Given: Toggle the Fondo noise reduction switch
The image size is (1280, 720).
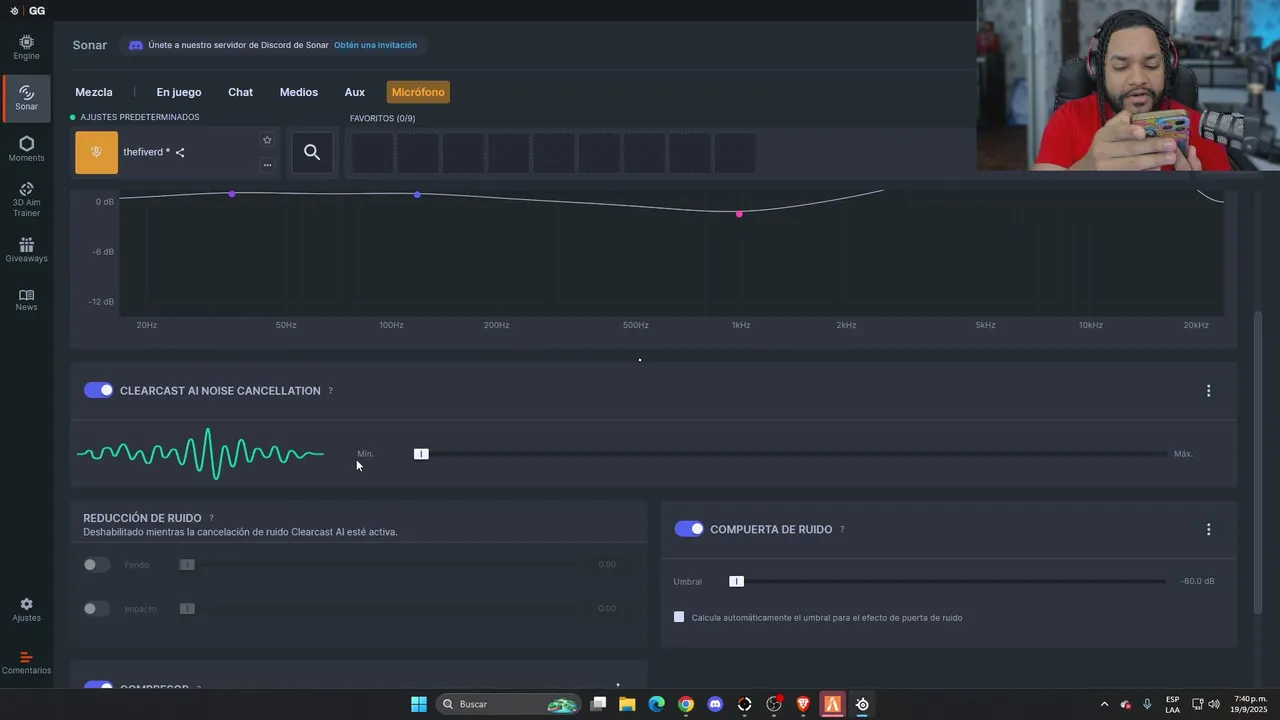Looking at the screenshot, I should coord(96,565).
